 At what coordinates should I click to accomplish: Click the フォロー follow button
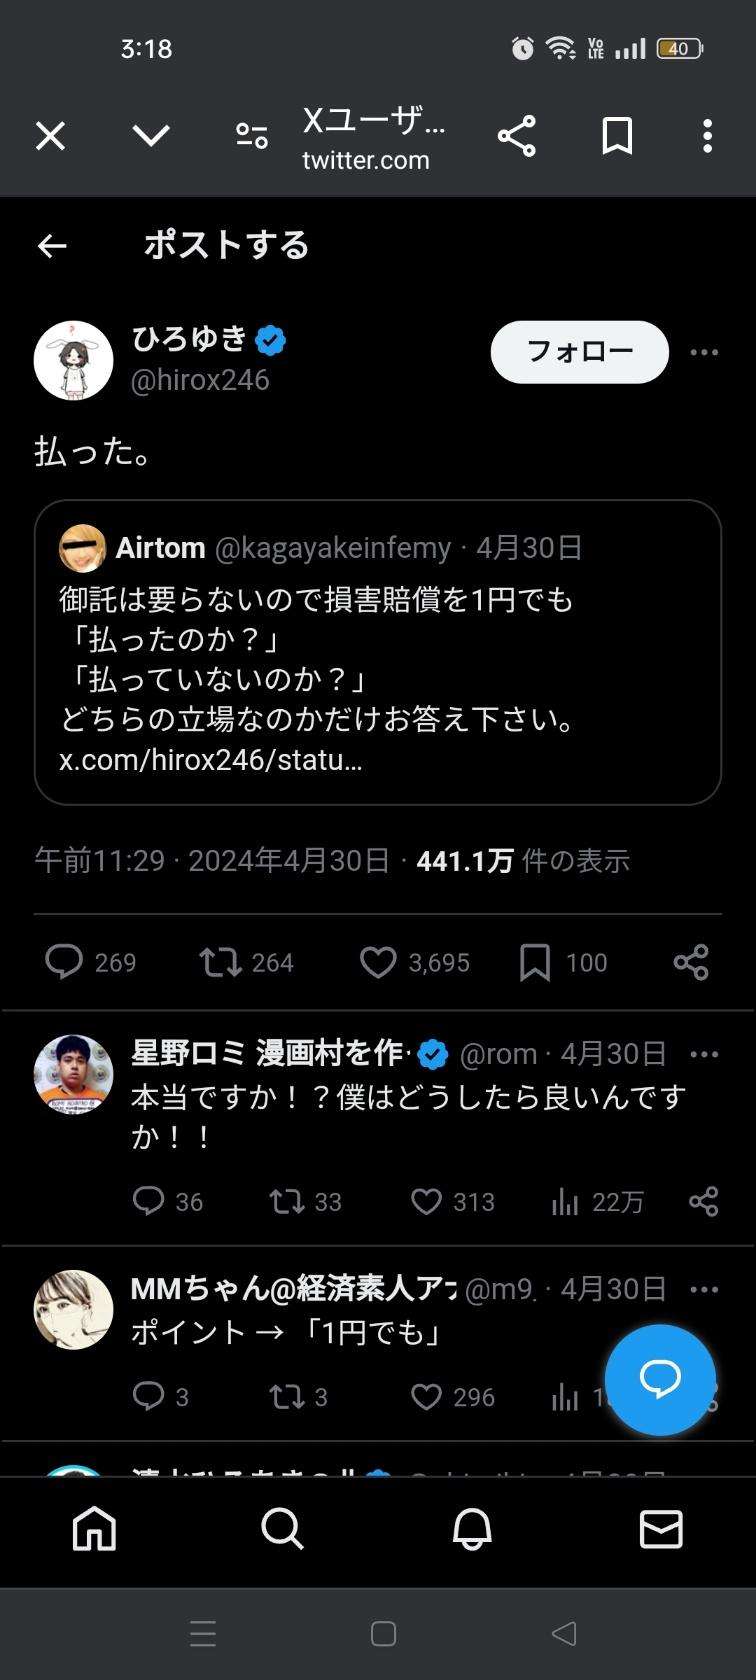coord(579,352)
